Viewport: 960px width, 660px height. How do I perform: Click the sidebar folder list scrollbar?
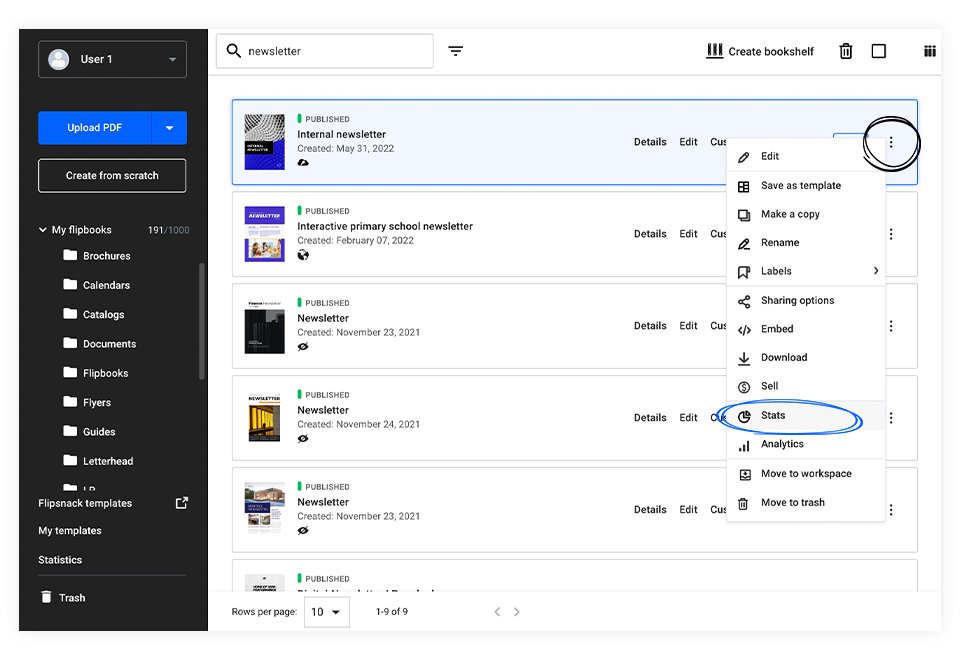tap(201, 321)
